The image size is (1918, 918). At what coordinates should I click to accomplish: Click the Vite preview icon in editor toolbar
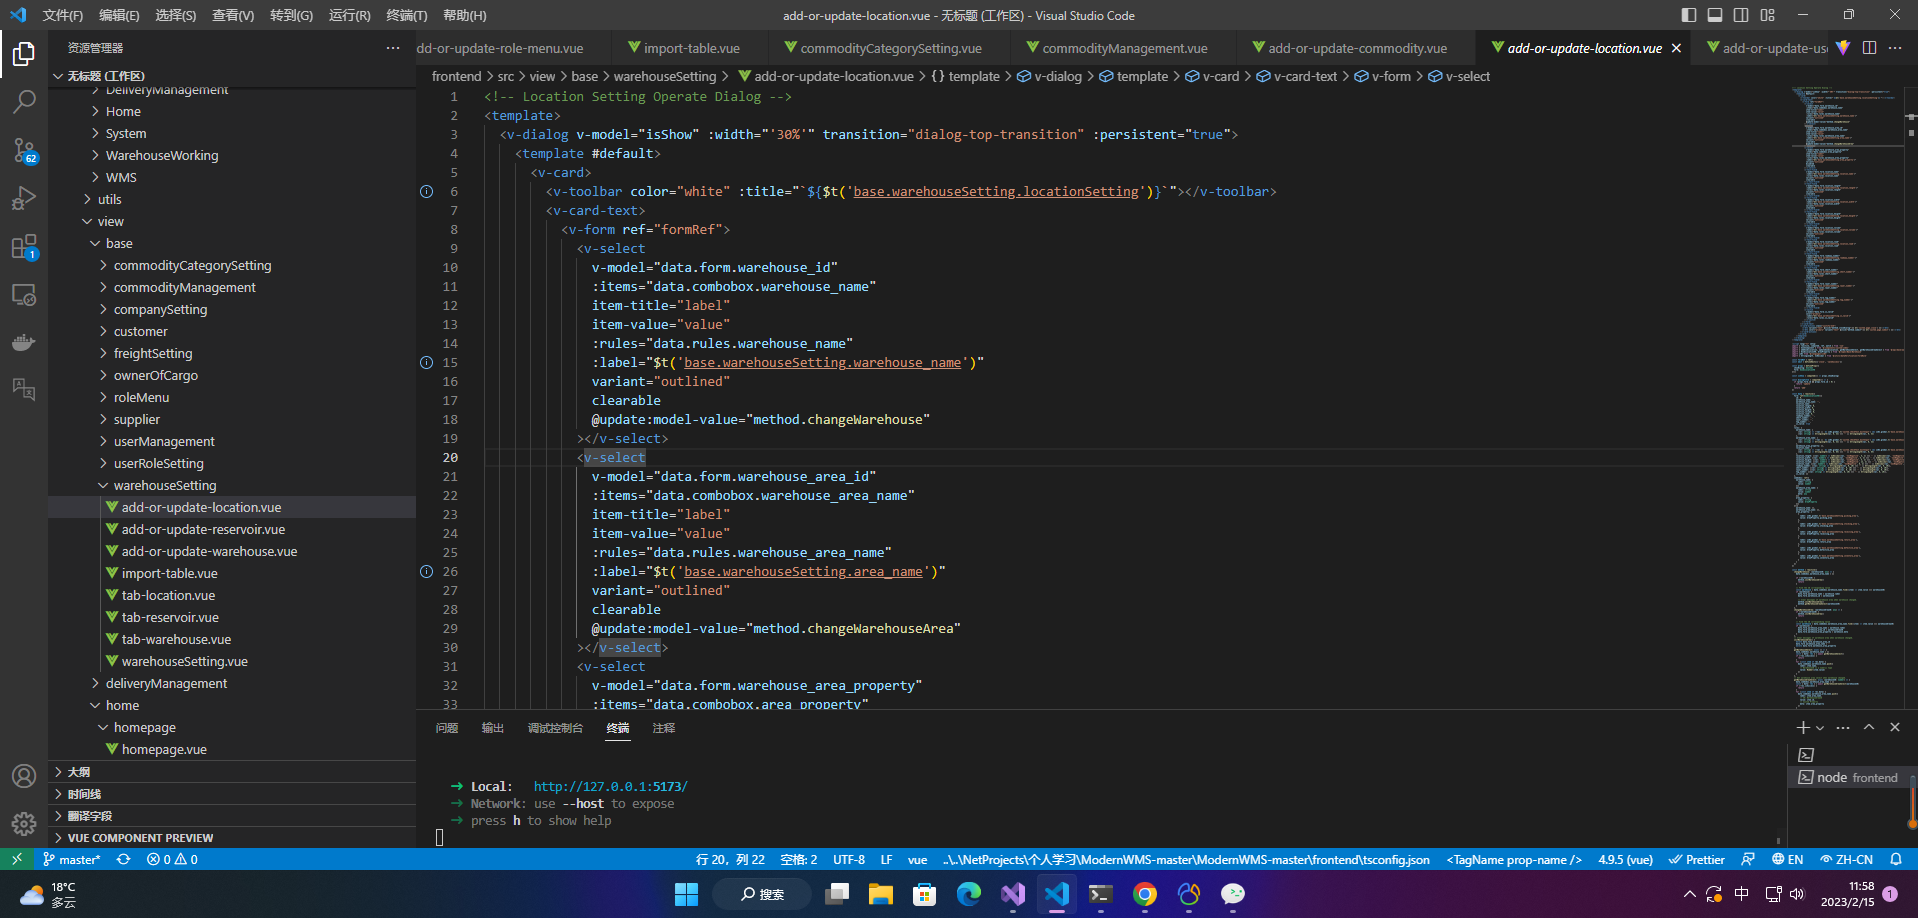1843,48
